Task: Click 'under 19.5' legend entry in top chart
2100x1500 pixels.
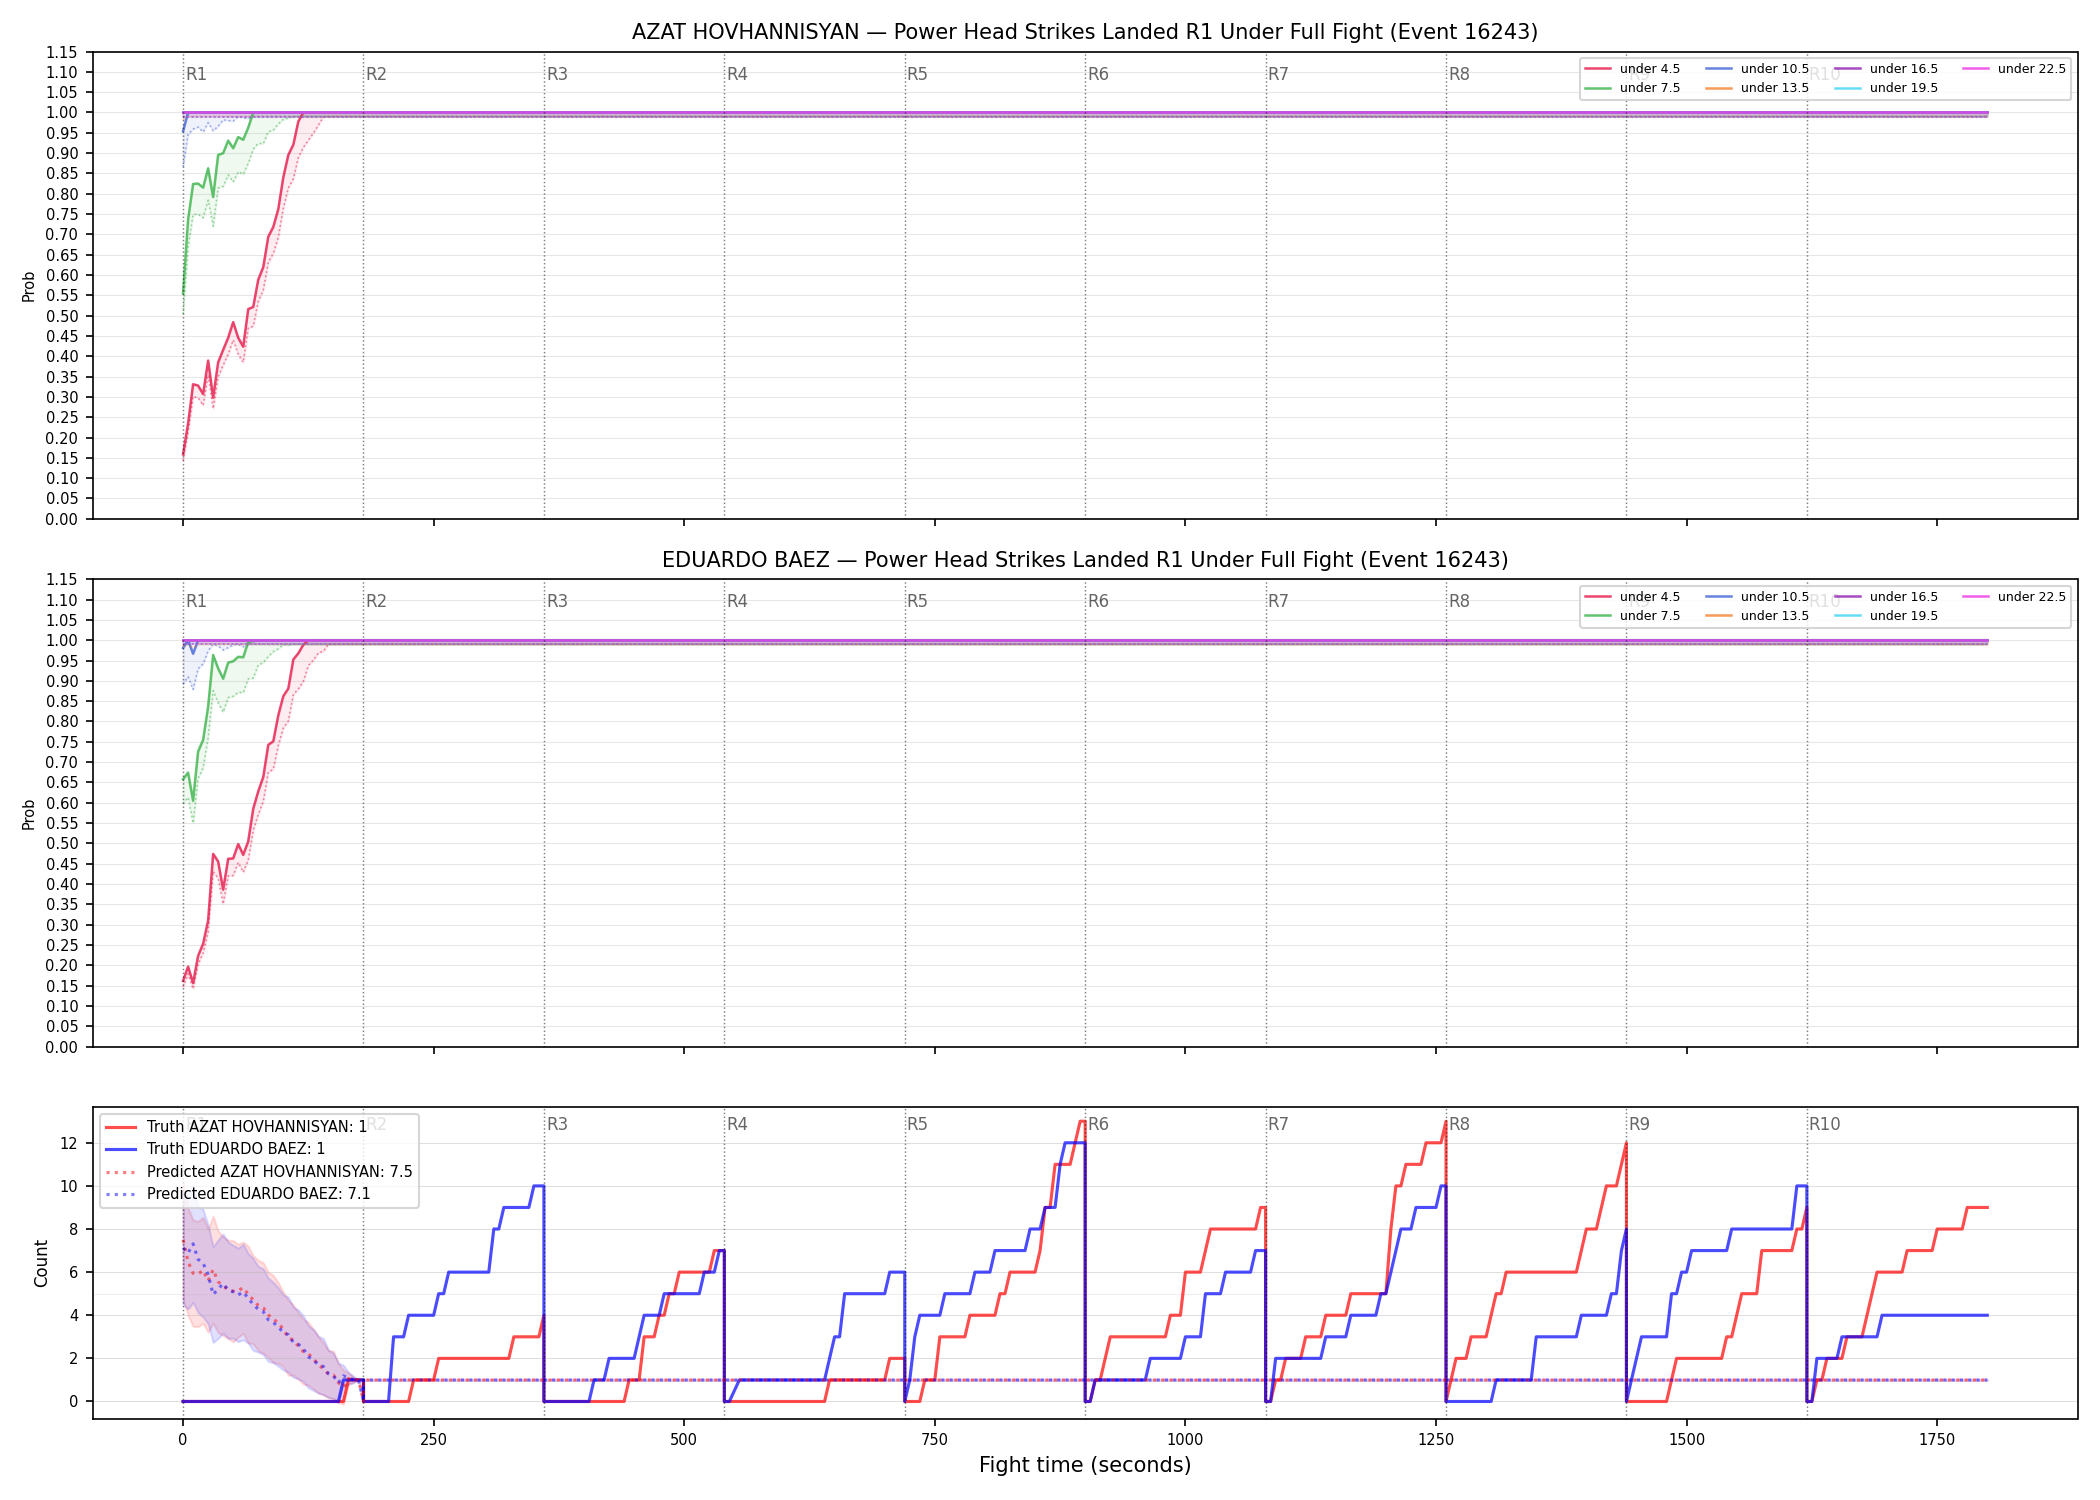Action: [x=1887, y=88]
